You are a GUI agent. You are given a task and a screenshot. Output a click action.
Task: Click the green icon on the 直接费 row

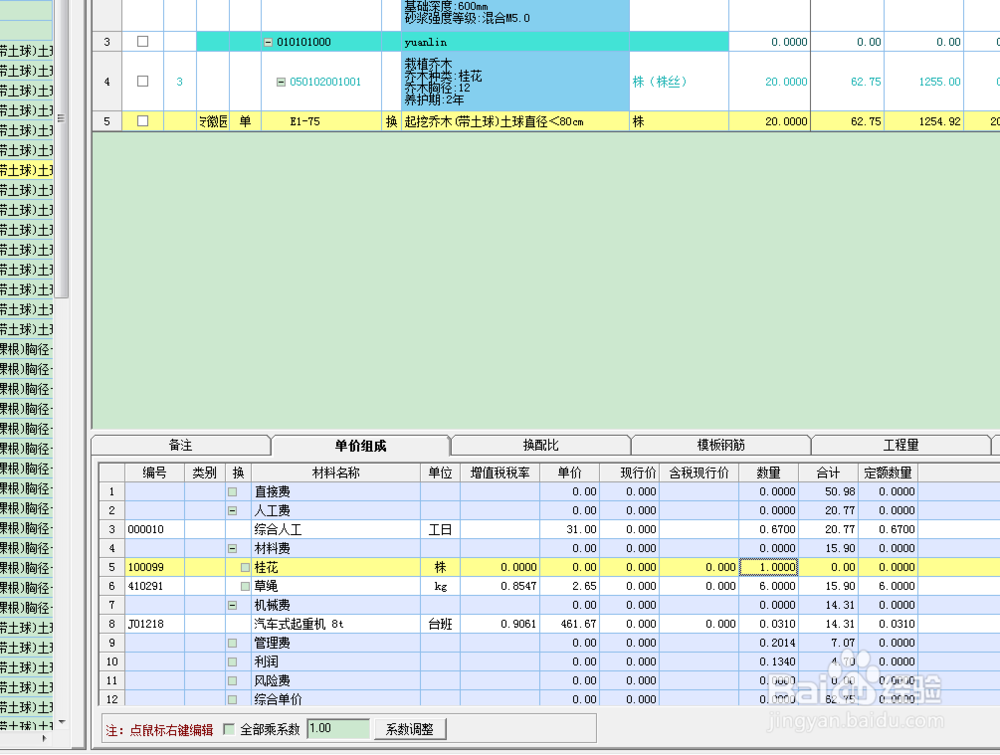(232, 492)
